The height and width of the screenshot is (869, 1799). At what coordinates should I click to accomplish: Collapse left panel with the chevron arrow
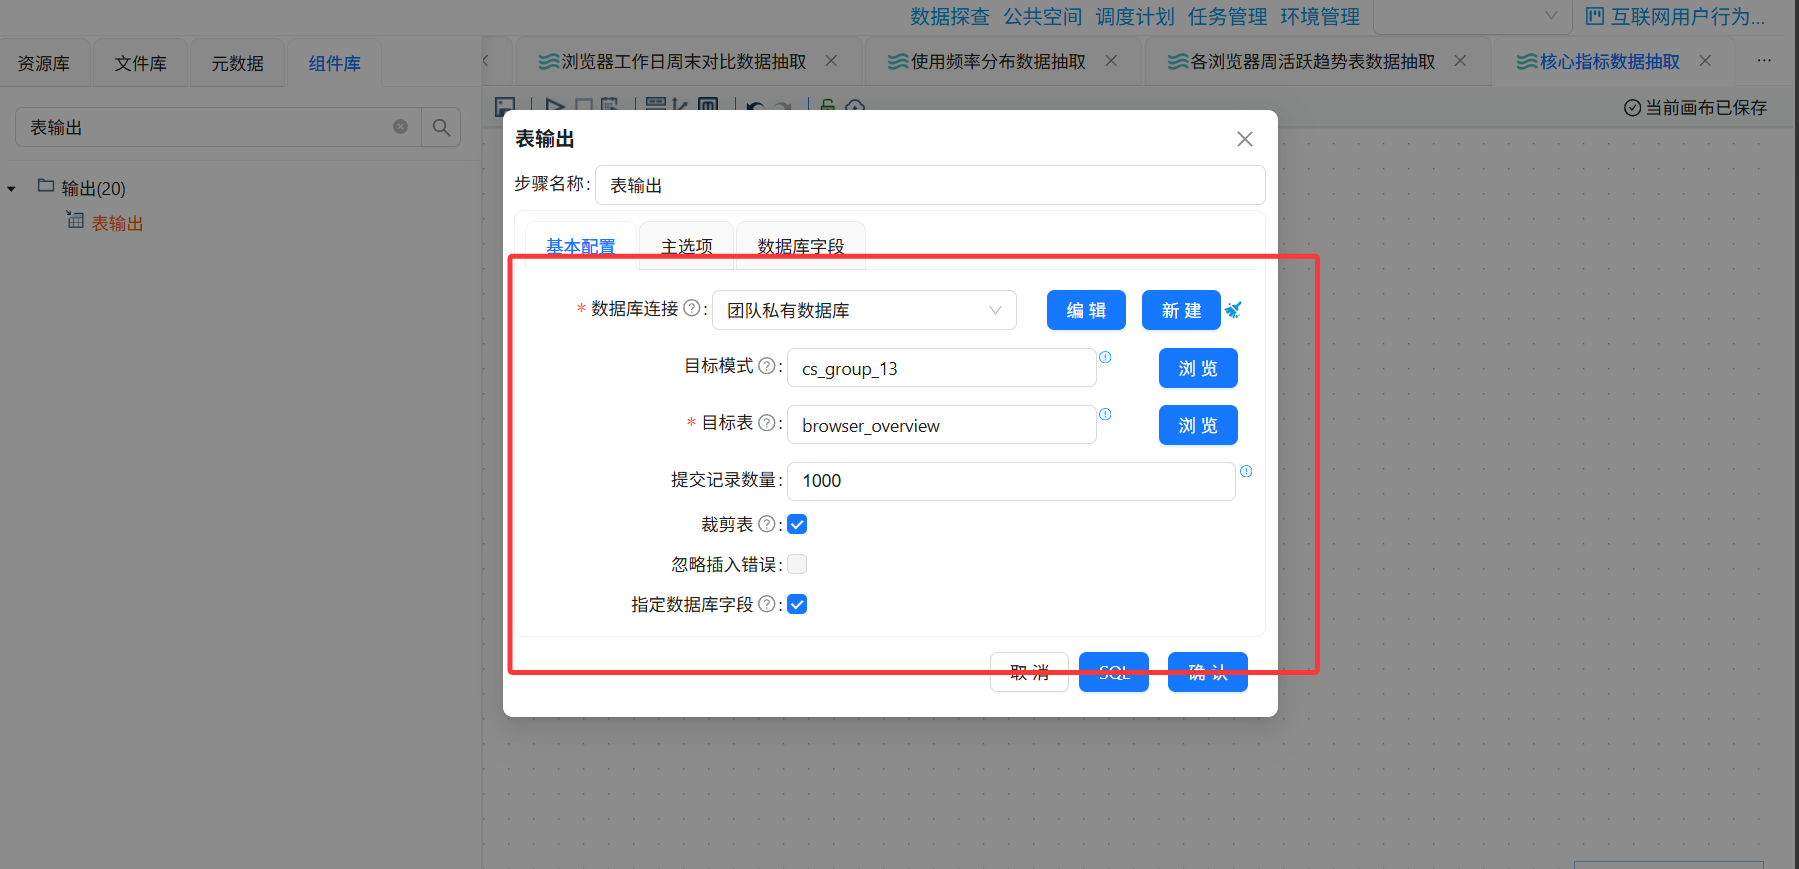[486, 61]
